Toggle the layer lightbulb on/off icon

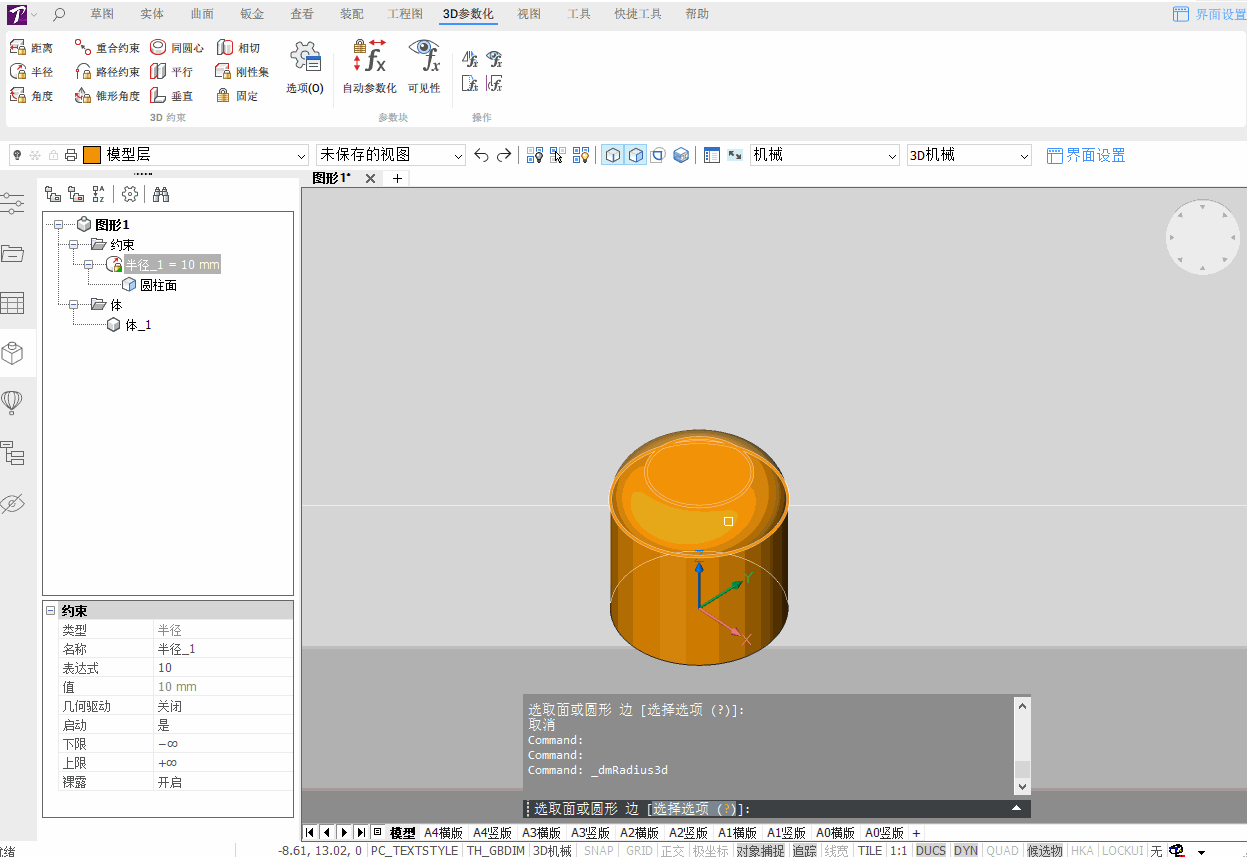point(17,155)
